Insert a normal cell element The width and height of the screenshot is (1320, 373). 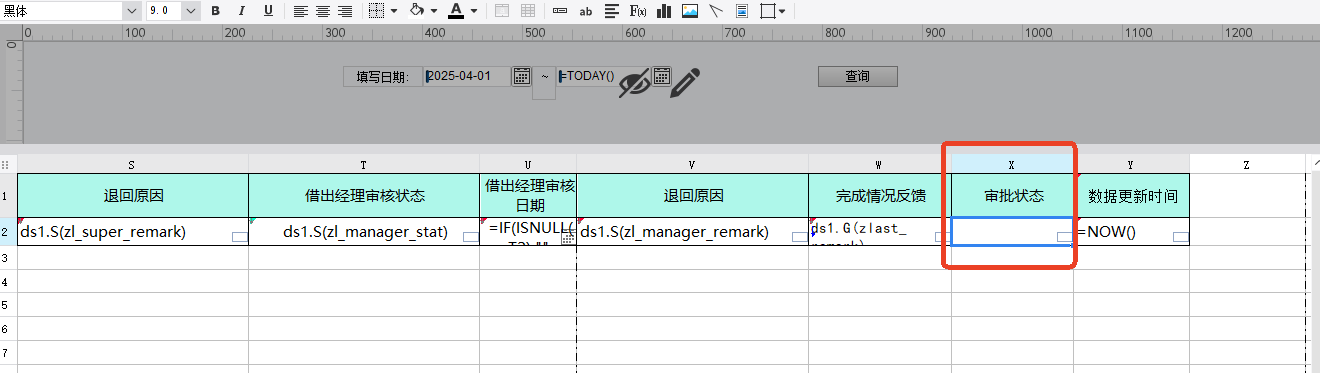click(x=560, y=11)
